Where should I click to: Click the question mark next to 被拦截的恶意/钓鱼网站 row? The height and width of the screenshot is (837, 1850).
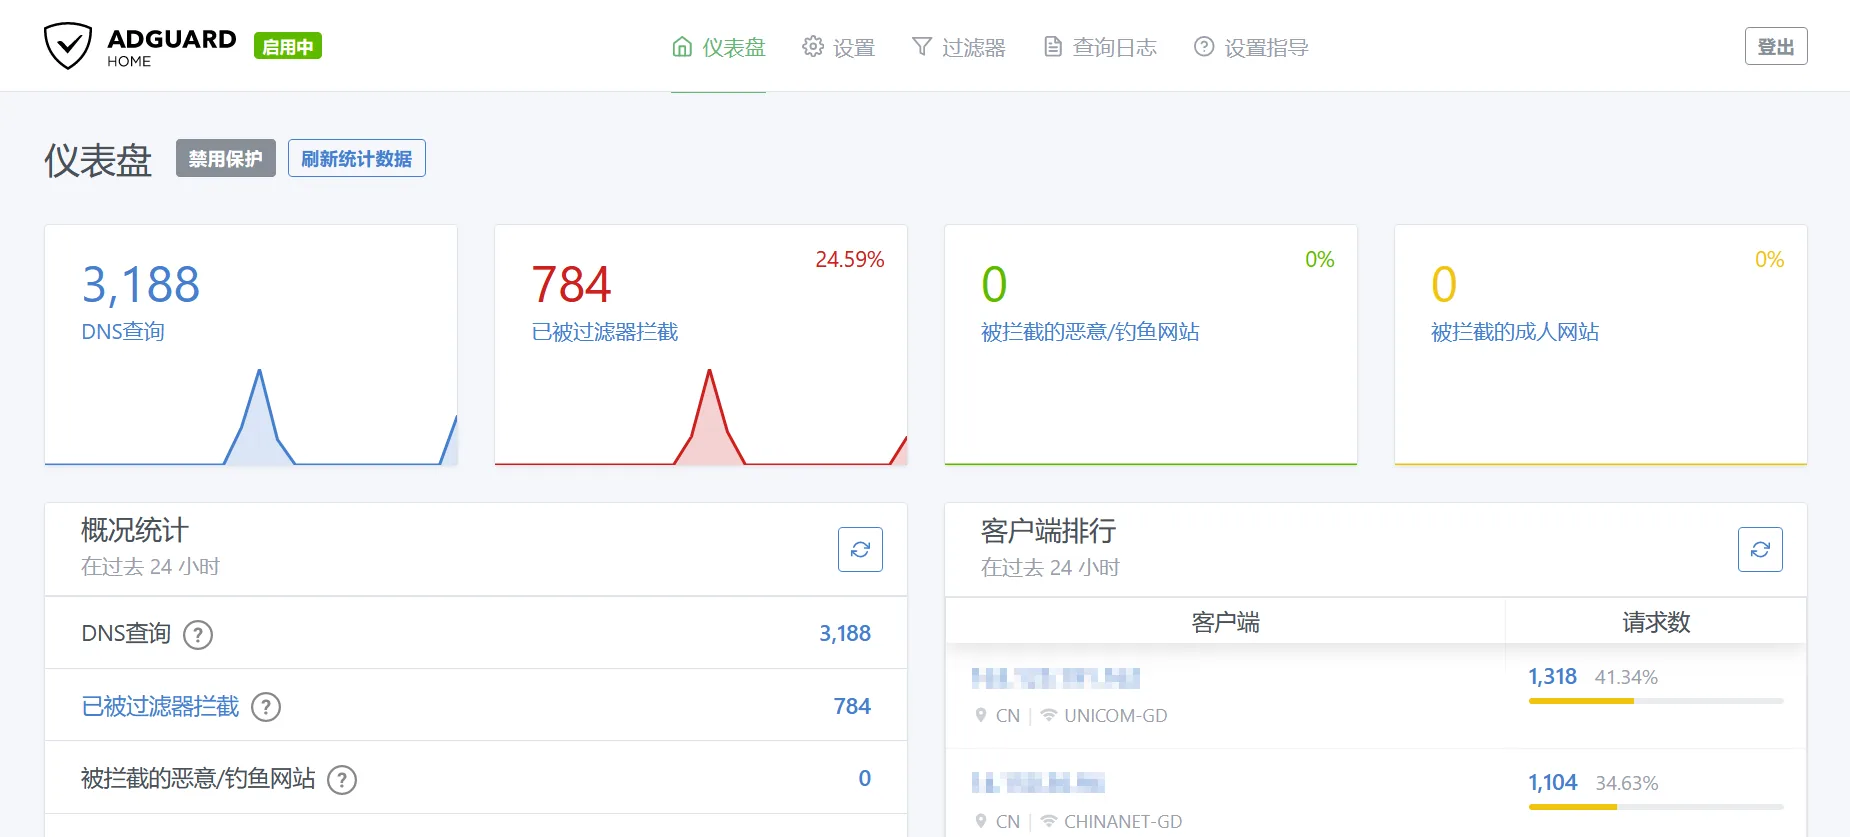point(342,779)
